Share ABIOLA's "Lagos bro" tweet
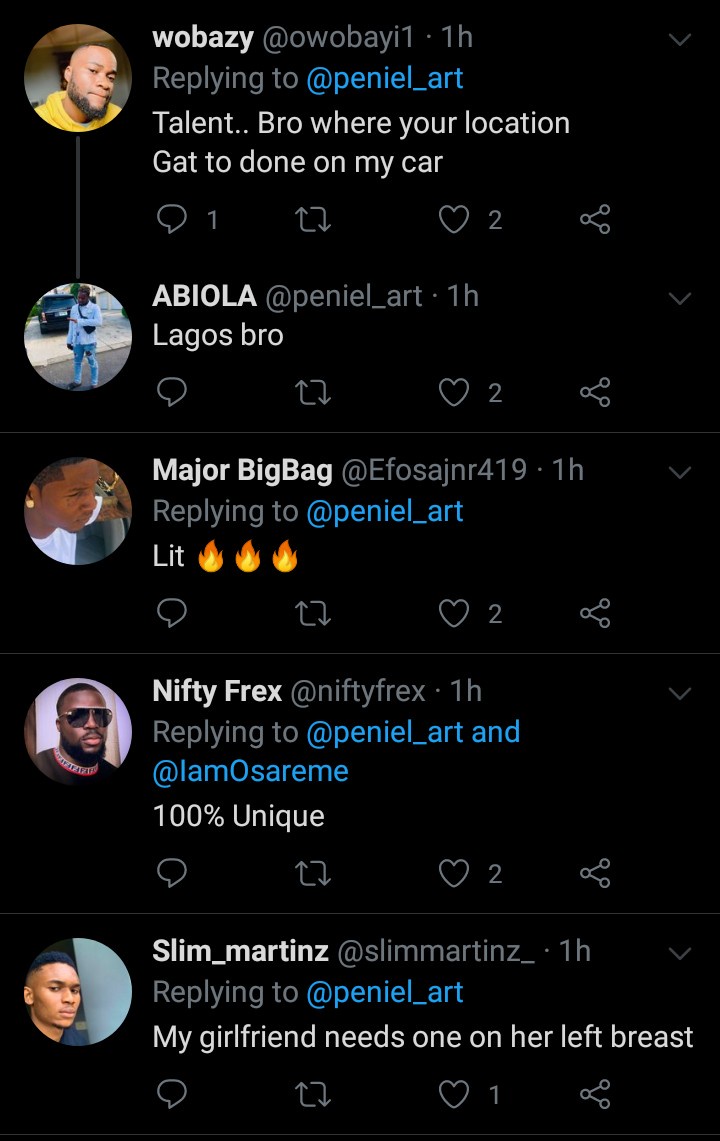This screenshot has height=1141, width=720. click(x=595, y=393)
